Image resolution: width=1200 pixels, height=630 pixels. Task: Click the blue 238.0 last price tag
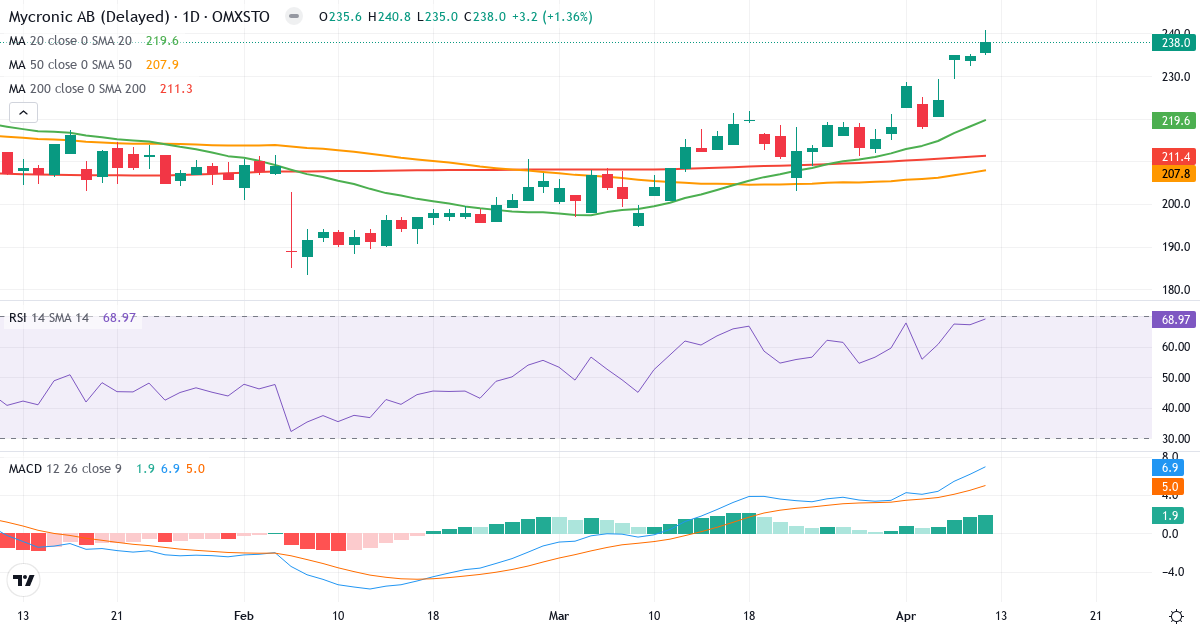pyautogui.click(x=1173, y=43)
